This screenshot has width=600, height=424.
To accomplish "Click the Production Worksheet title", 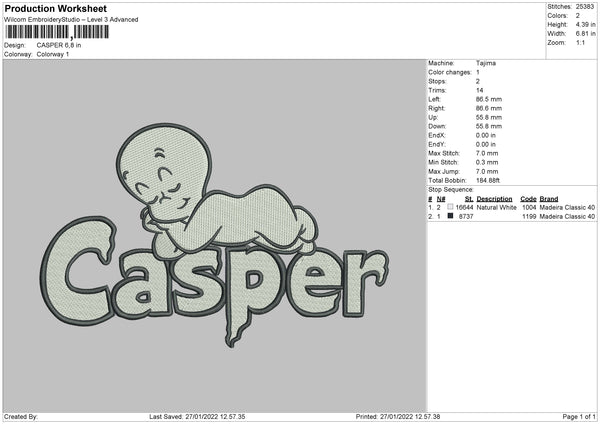I will [55, 8].
